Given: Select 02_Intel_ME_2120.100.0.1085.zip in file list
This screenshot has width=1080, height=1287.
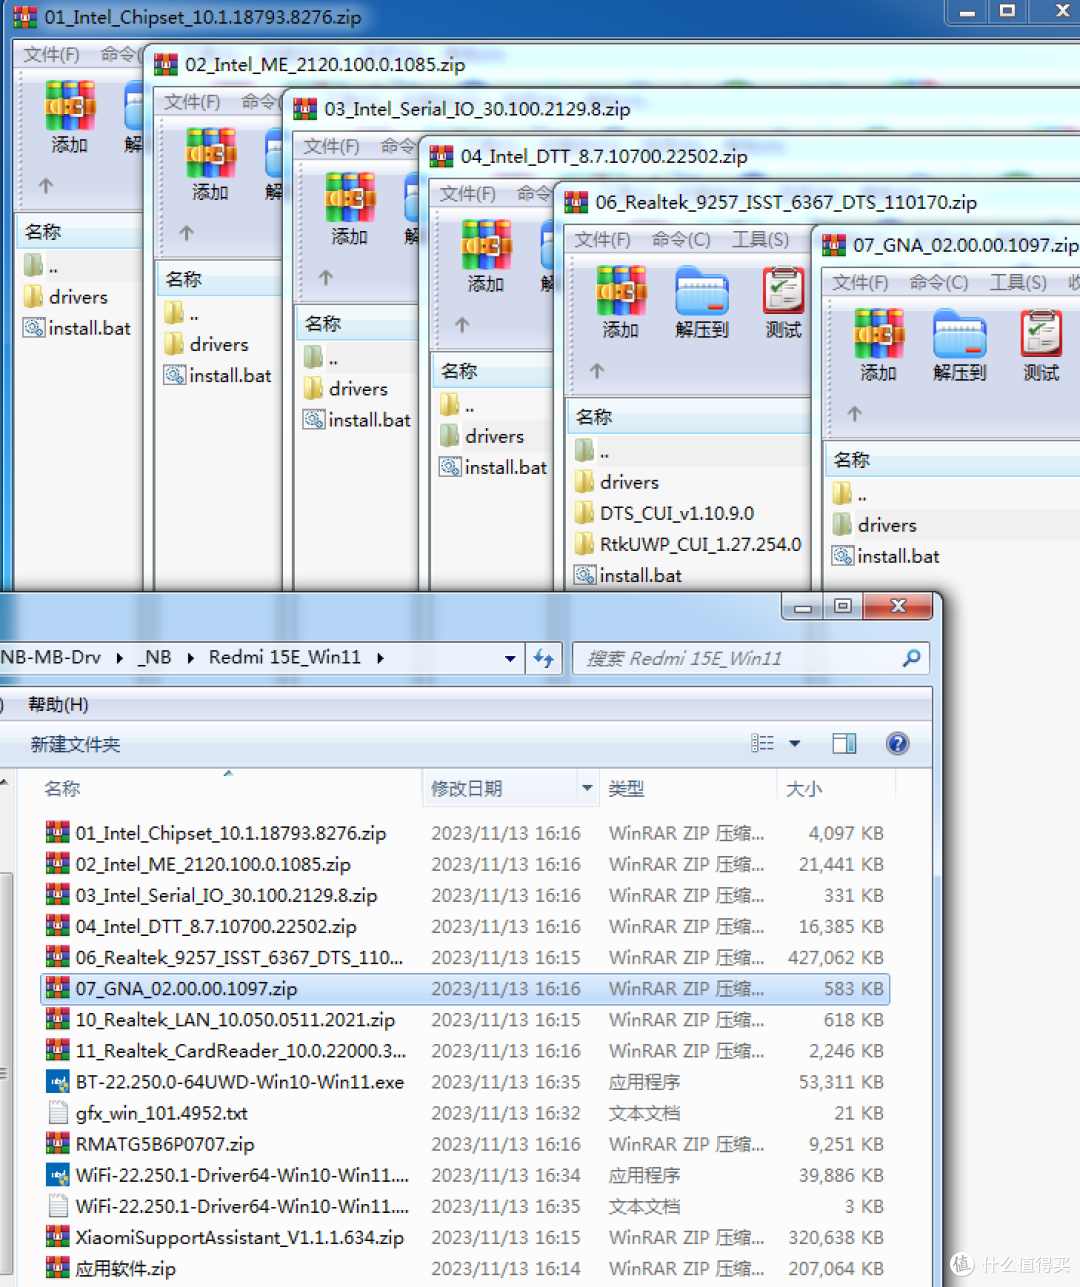Looking at the screenshot, I should click(465, 864).
